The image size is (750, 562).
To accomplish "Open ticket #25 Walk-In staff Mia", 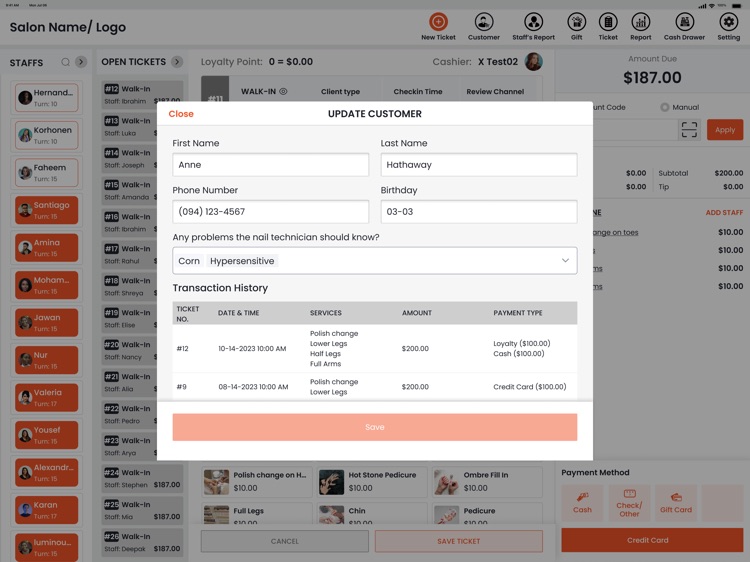I will (143, 510).
